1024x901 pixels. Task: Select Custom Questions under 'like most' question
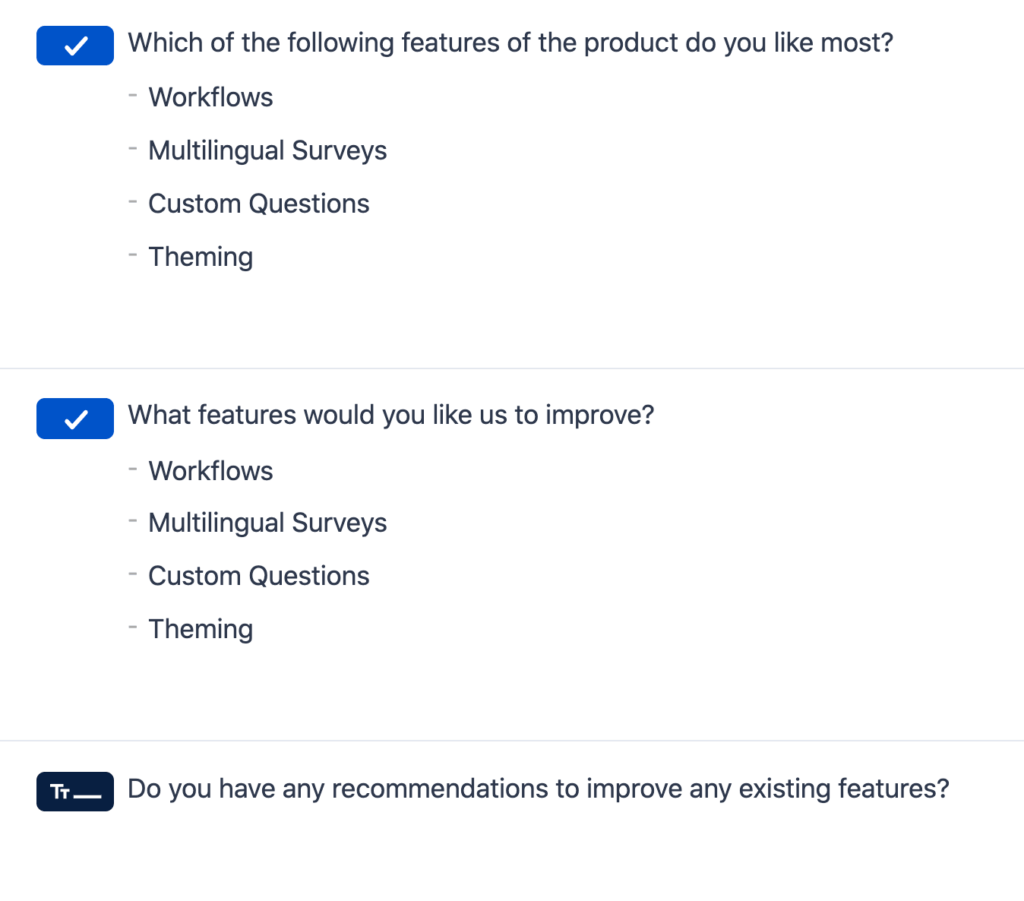[259, 204]
